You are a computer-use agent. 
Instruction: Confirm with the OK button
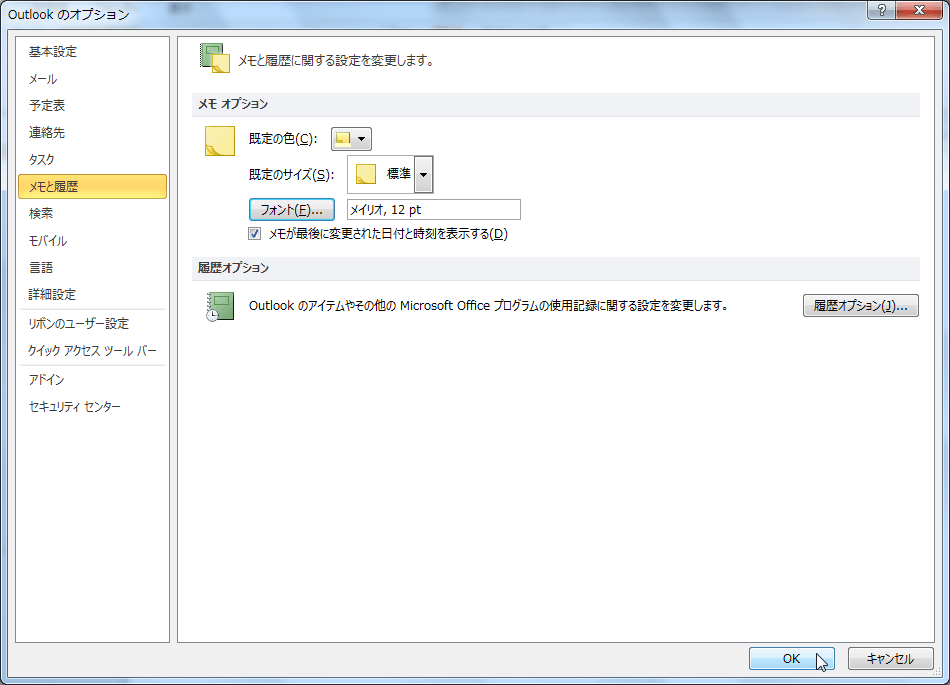point(791,659)
